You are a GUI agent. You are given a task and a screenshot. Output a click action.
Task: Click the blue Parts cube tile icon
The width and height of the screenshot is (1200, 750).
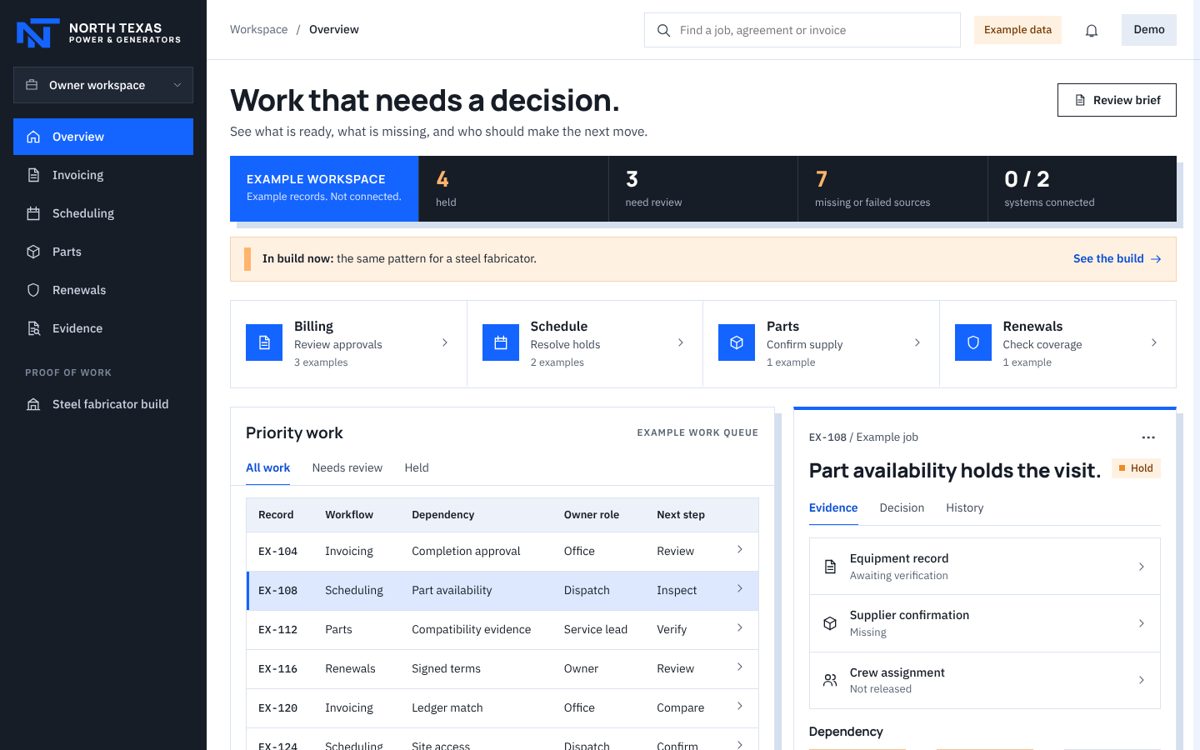(737, 342)
